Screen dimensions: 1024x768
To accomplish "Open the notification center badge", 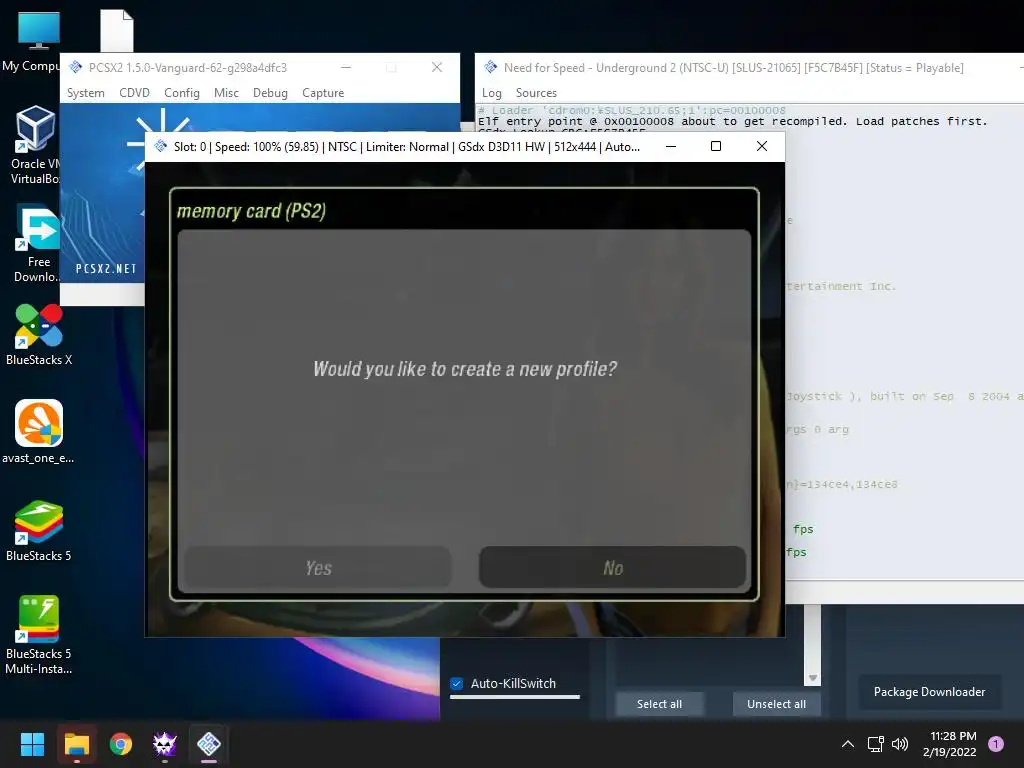I will tap(996, 744).
